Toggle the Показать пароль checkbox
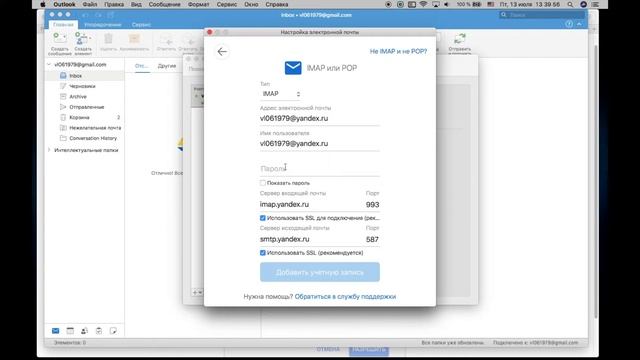Viewport: 640px width, 360px height. tap(263, 183)
